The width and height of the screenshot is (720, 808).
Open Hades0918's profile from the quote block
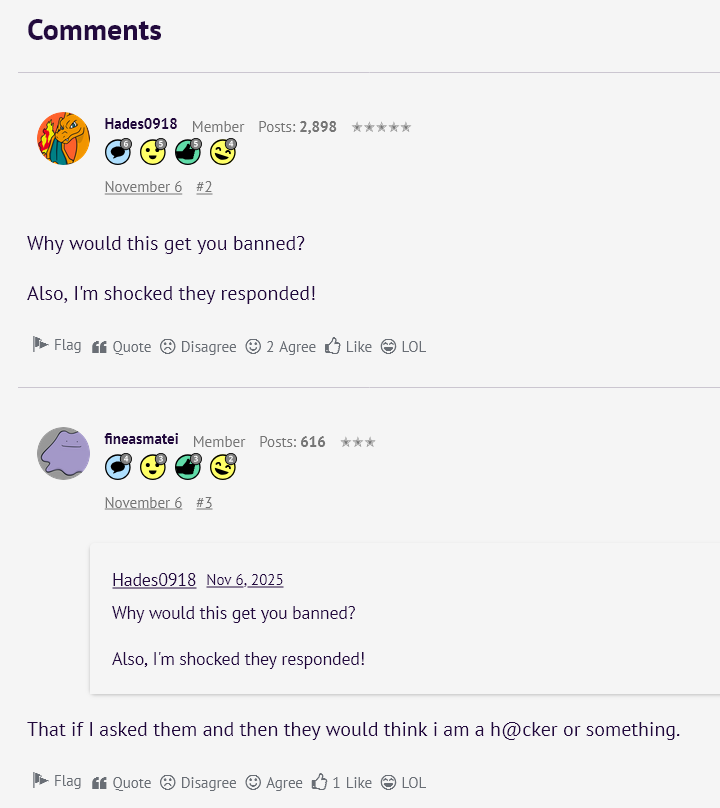(154, 580)
